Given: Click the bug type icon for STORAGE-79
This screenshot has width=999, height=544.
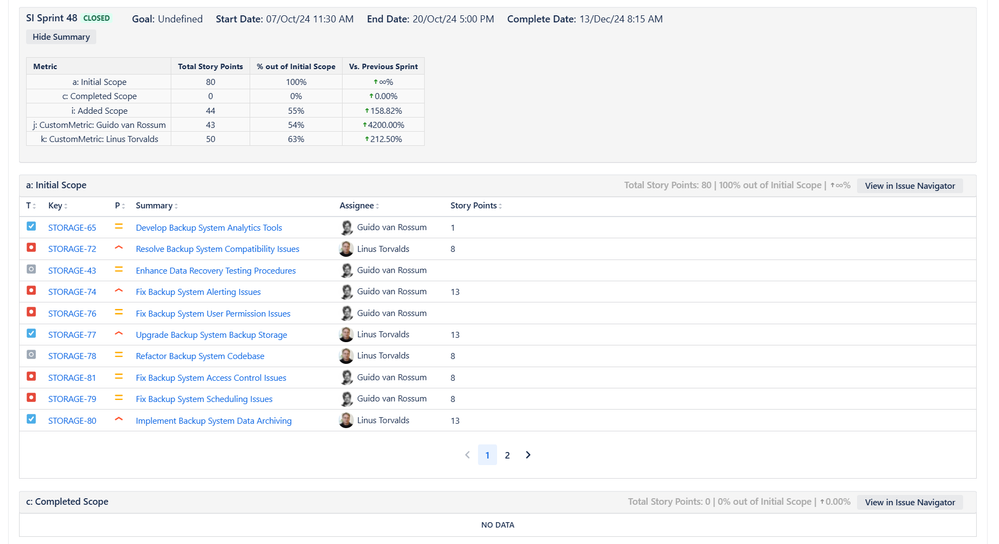Looking at the screenshot, I should (x=31, y=397).
